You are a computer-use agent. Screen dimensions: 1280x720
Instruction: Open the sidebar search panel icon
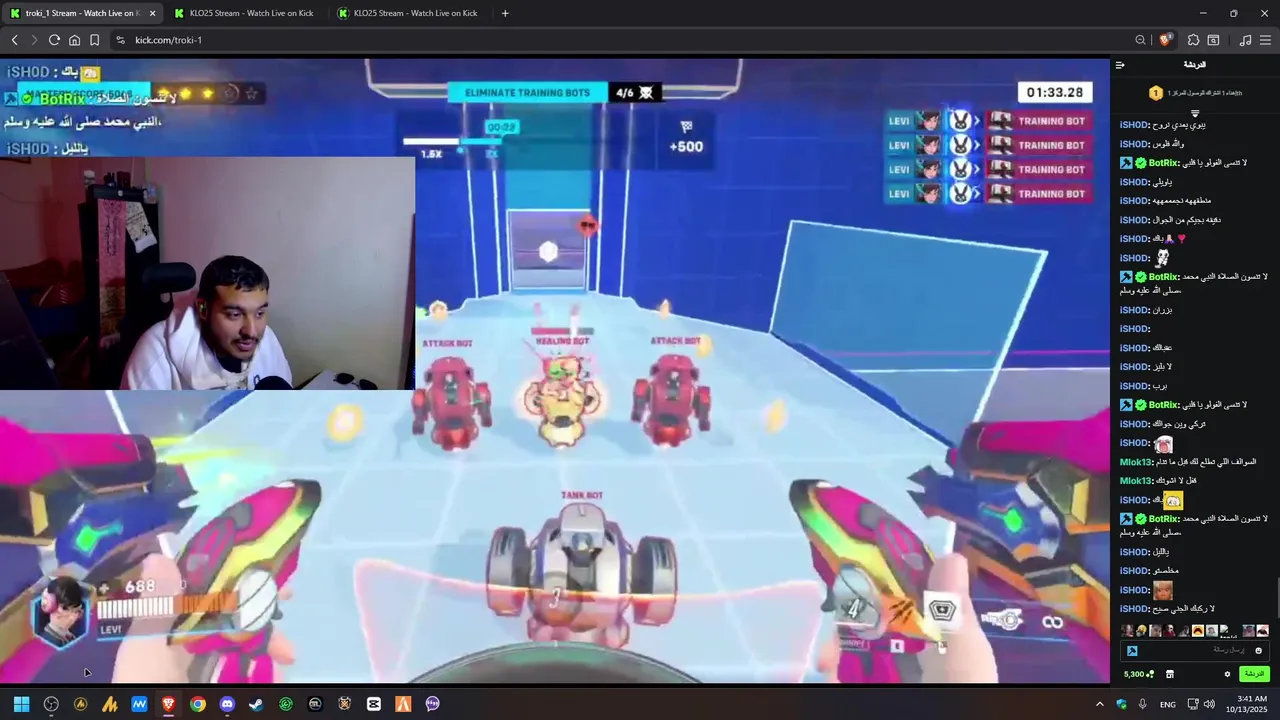click(1213, 40)
